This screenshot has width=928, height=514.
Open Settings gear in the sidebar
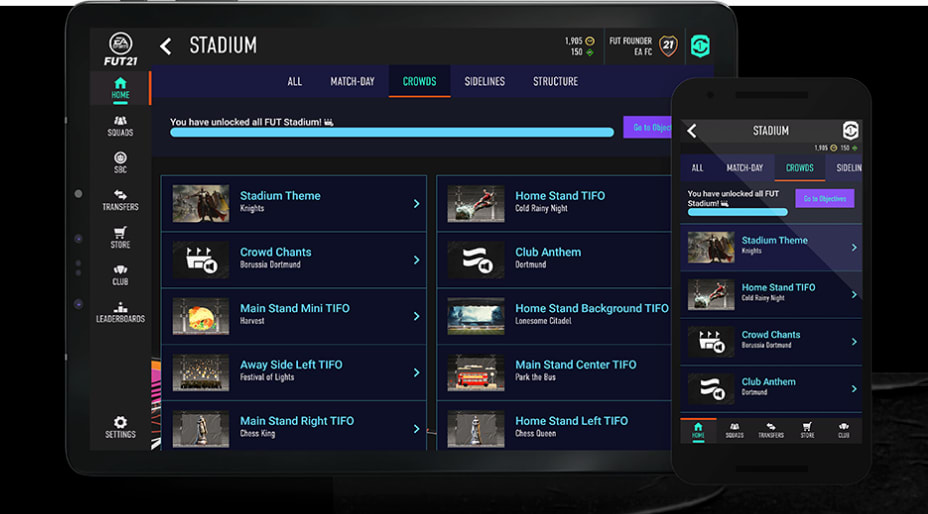coord(120,427)
